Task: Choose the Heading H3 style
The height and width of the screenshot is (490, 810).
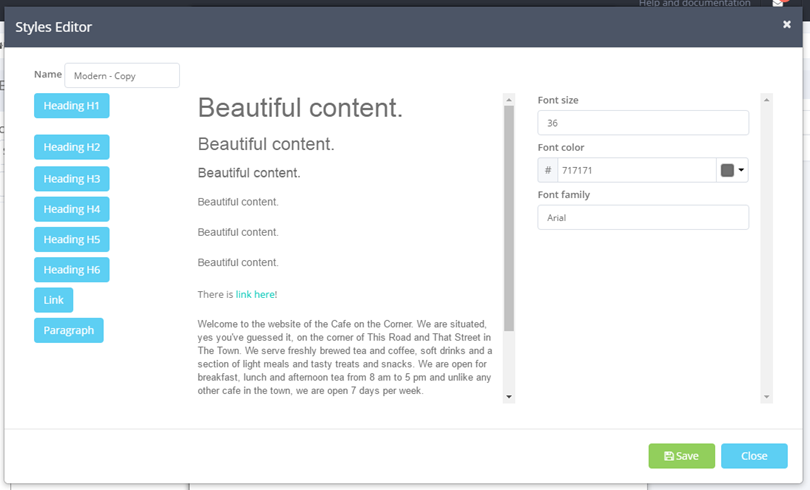Action: pyautogui.click(x=72, y=179)
